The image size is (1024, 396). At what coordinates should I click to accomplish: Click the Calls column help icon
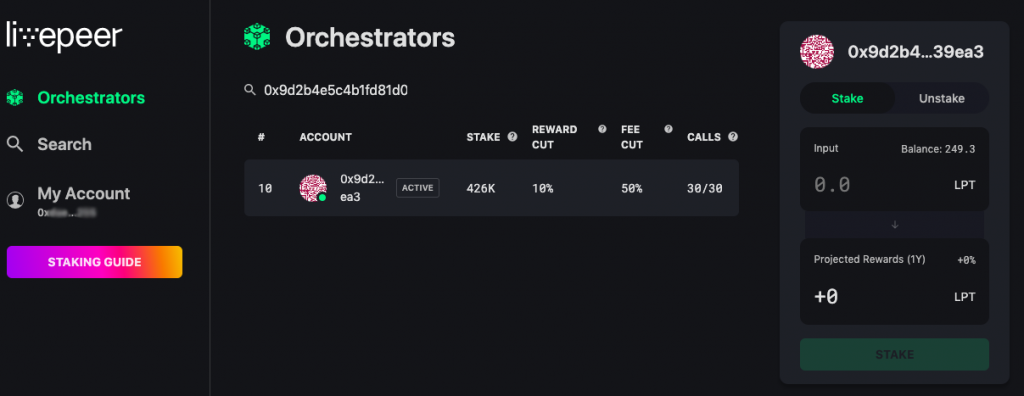(733, 137)
